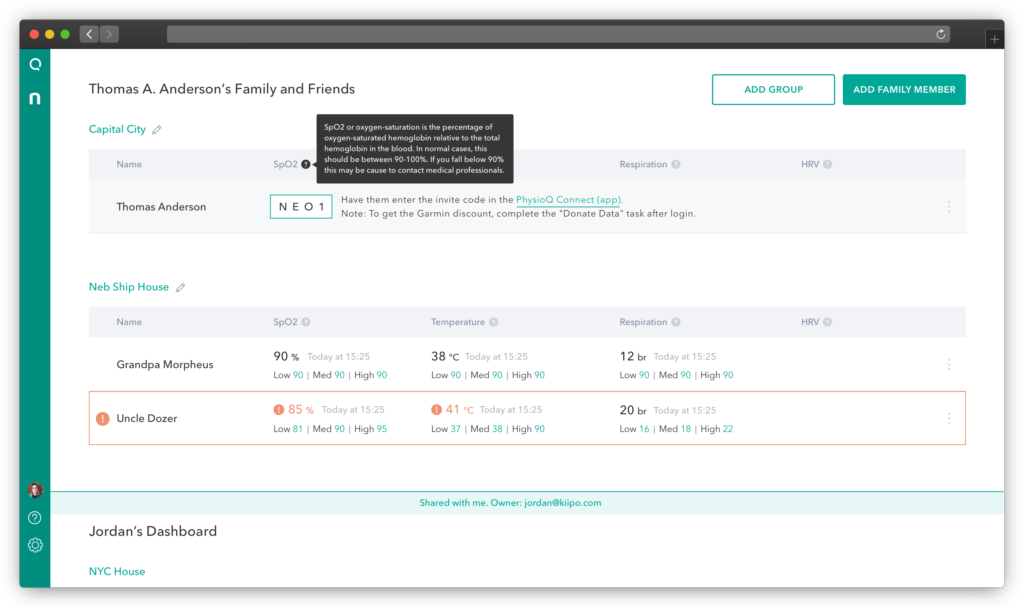Click Uncle Dozer 85 % SpO2 value
Screen dimensions: 1024x607
[x=300, y=410]
